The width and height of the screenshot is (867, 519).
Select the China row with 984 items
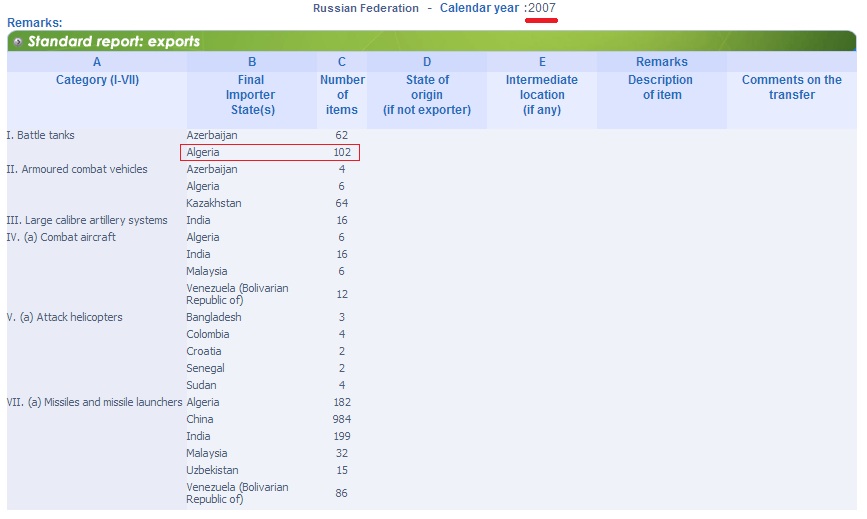point(269,419)
